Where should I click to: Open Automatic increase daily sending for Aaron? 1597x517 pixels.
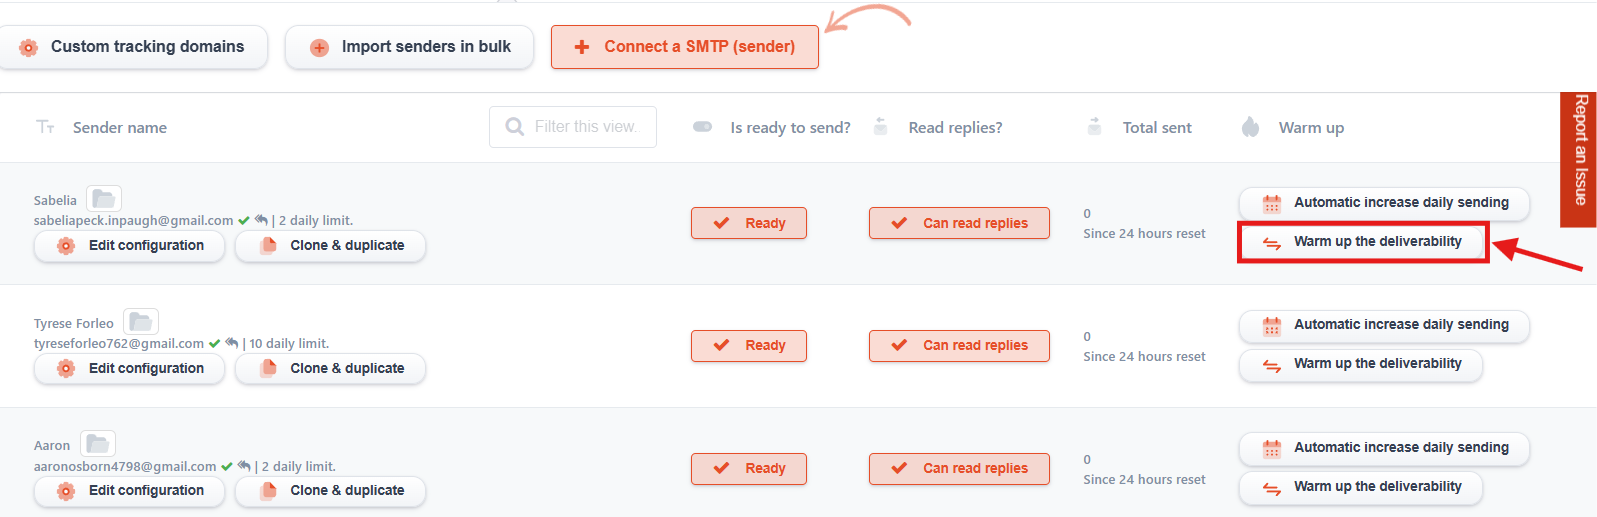1384,448
